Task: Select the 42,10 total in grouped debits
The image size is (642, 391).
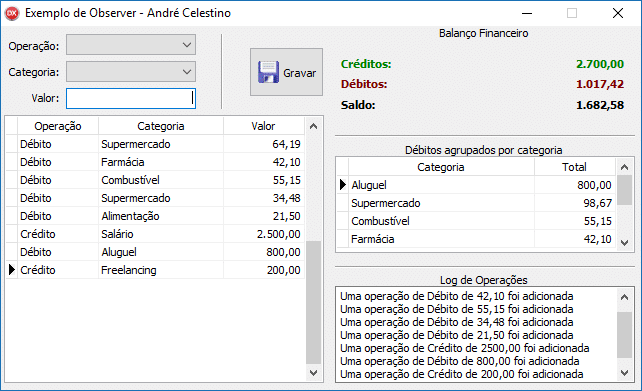Action: point(575,239)
